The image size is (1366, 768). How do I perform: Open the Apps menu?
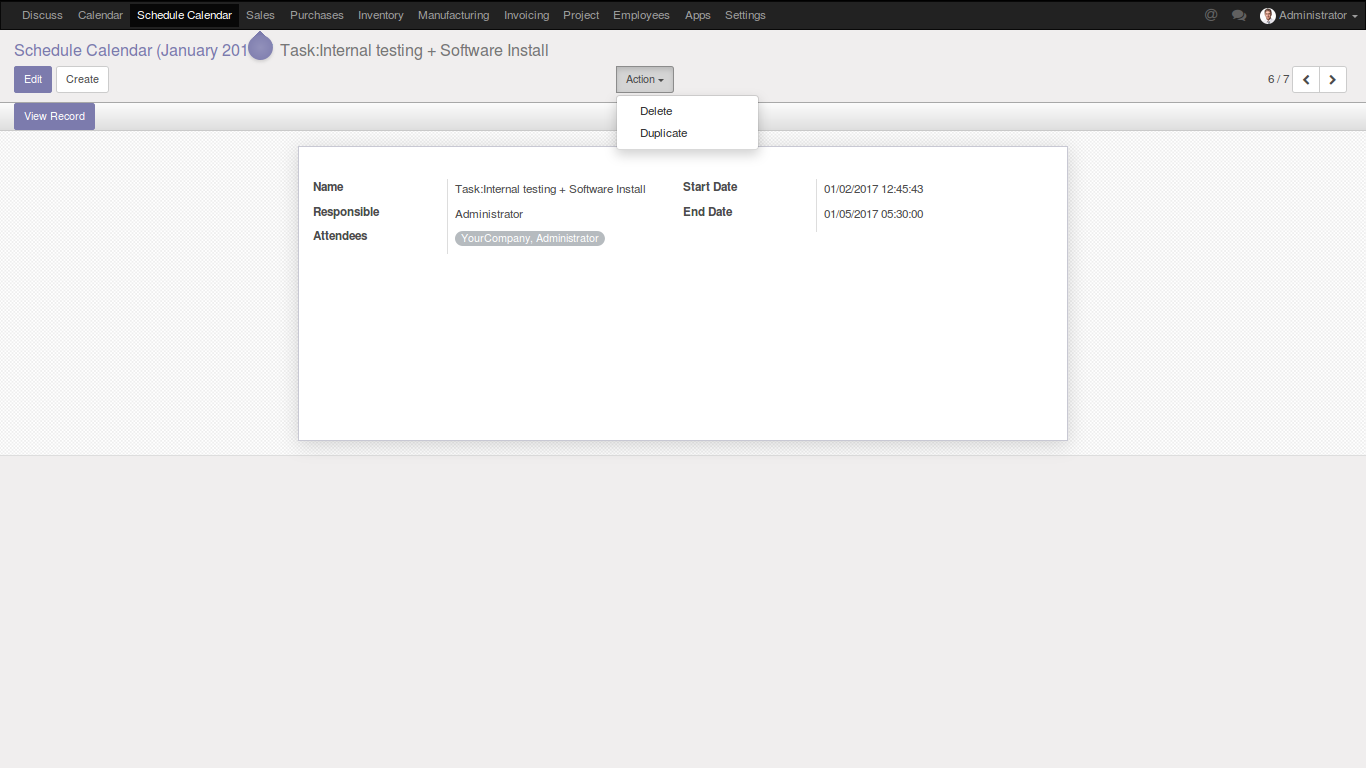click(698, 15)
